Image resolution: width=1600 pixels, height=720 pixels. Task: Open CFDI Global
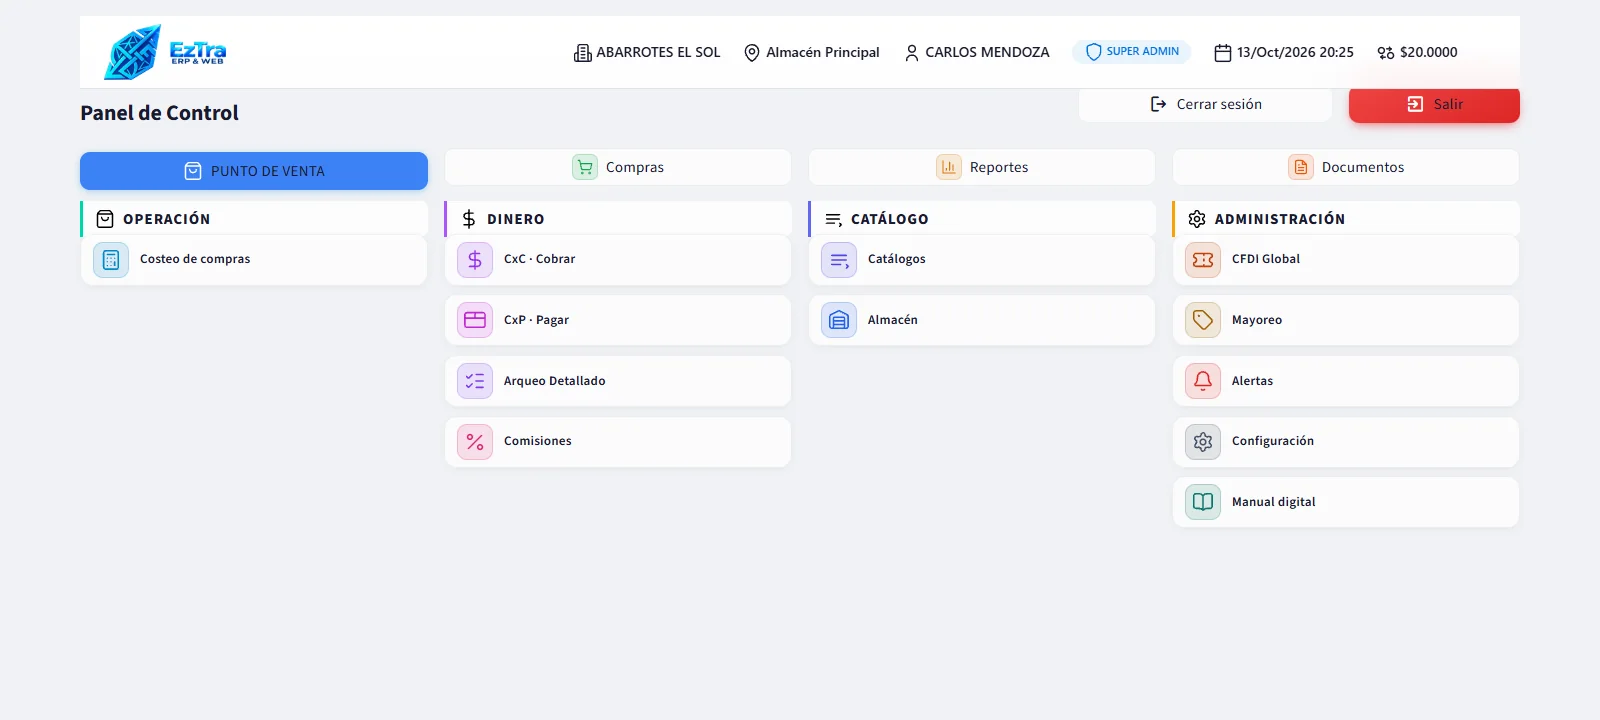1346,260
